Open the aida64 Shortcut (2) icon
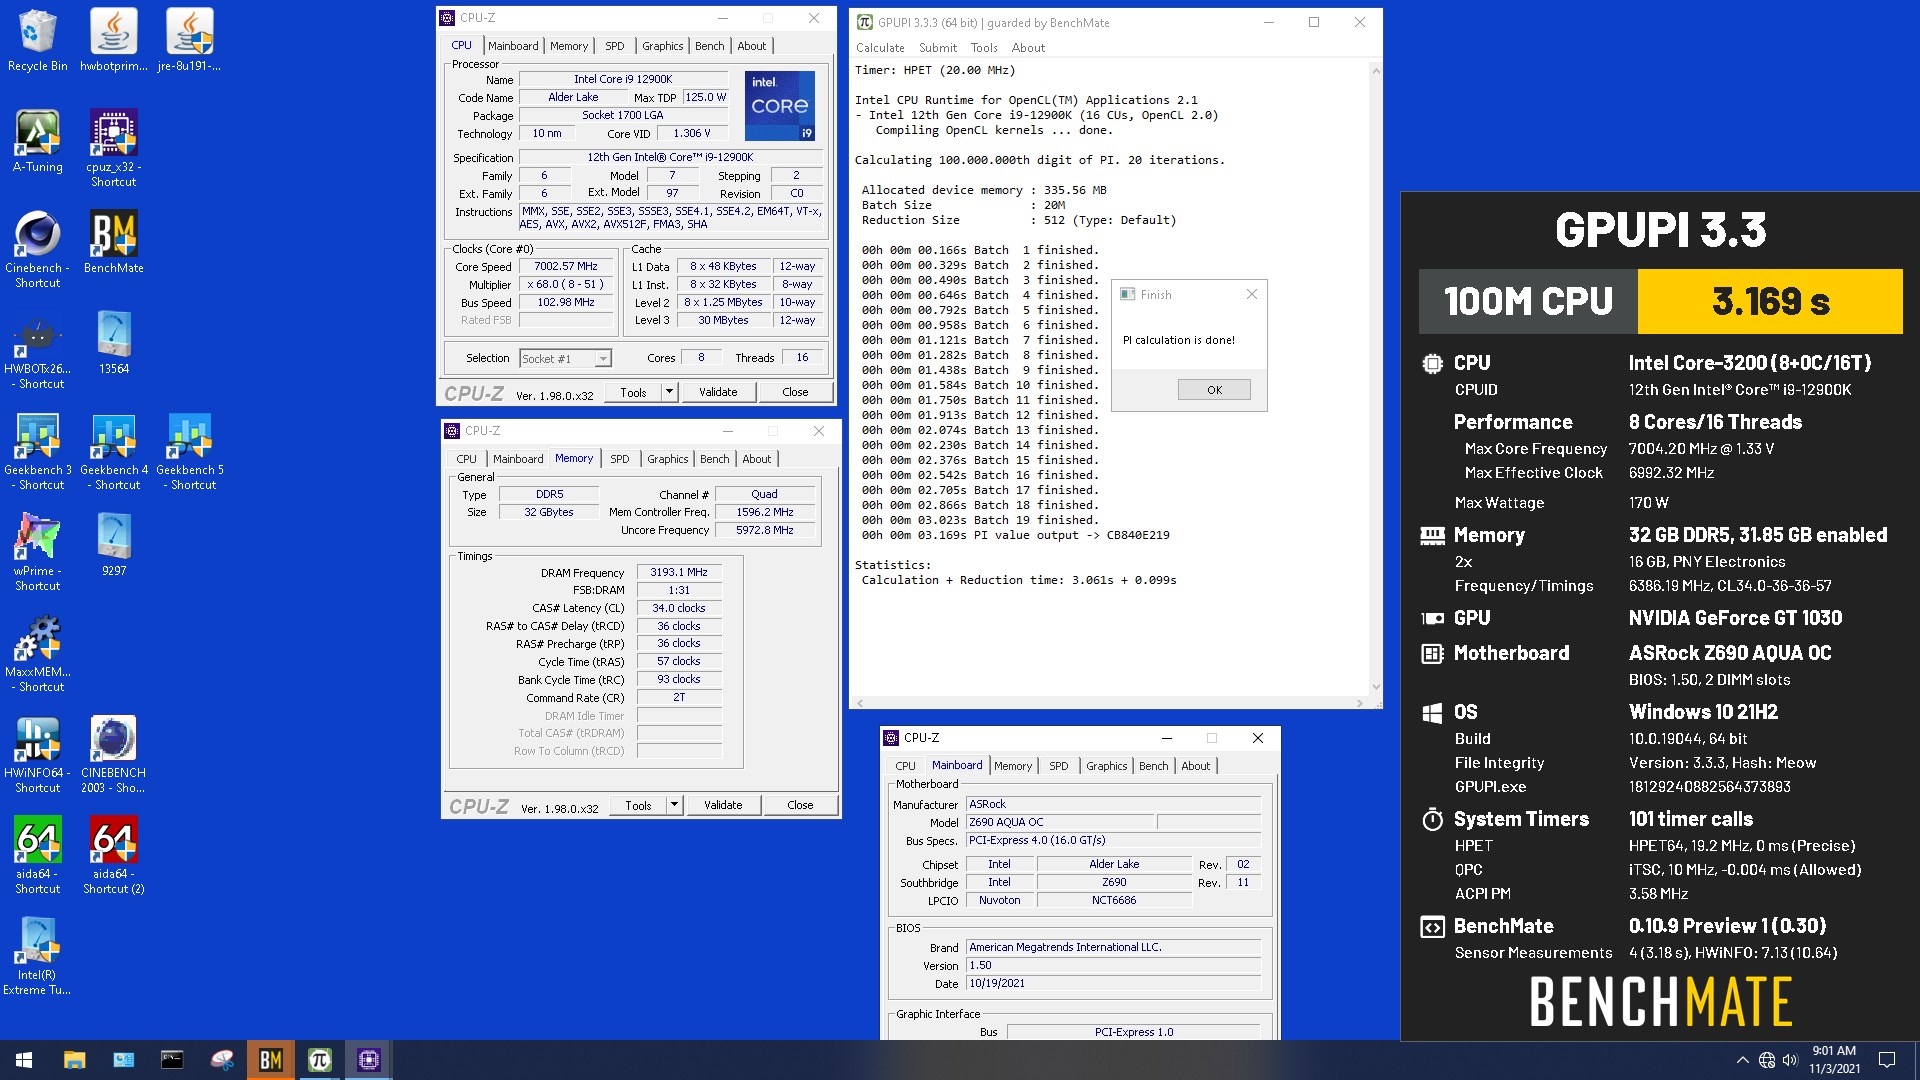Viewport: 1920px width, 1080px height. 114,855
